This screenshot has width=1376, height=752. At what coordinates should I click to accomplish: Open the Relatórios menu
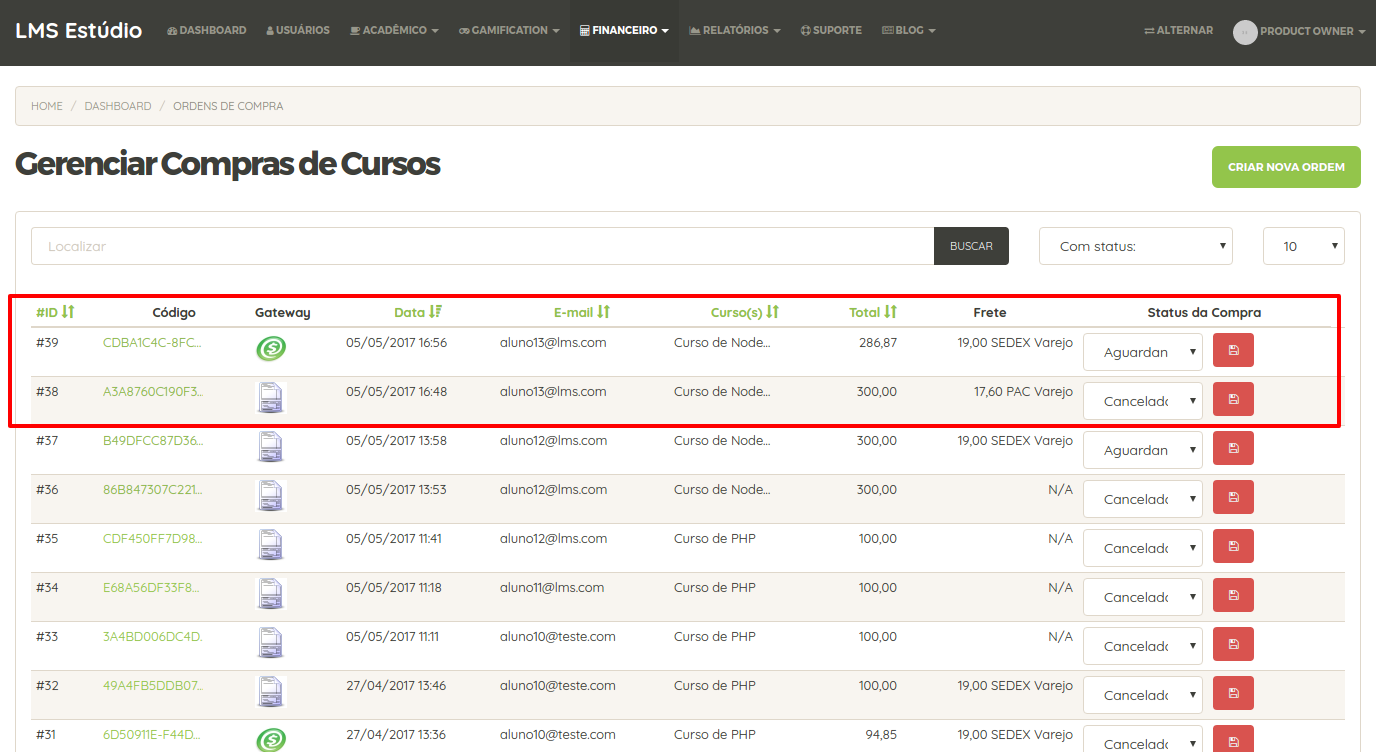click(735, 31)
